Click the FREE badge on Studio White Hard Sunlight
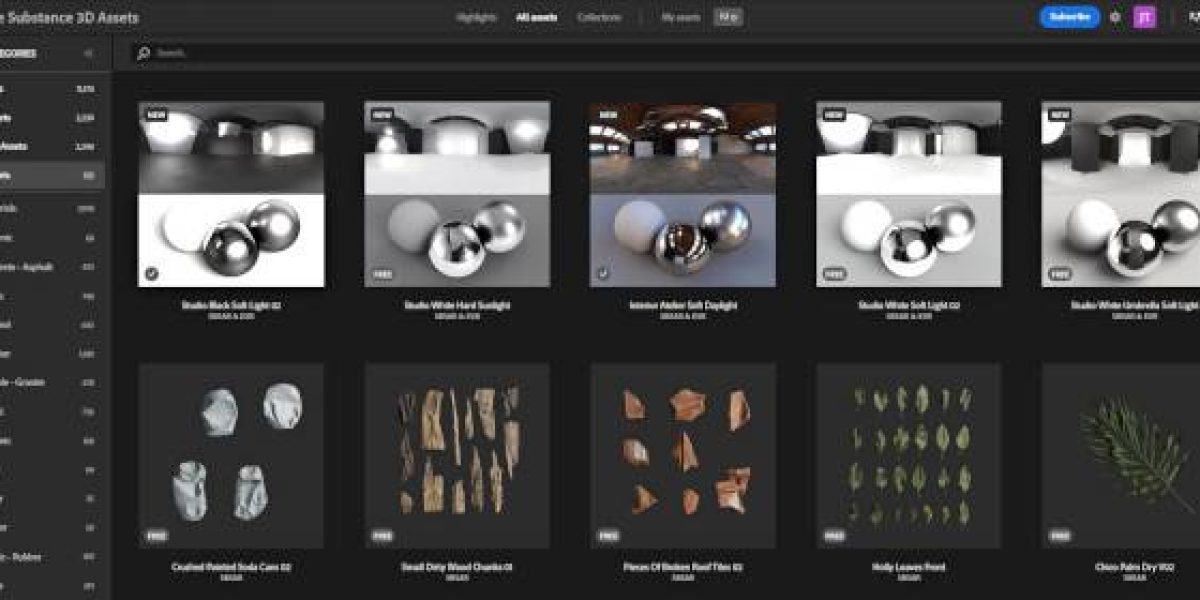The height and width of the screenshot is (600, 1200). [383, 272]
